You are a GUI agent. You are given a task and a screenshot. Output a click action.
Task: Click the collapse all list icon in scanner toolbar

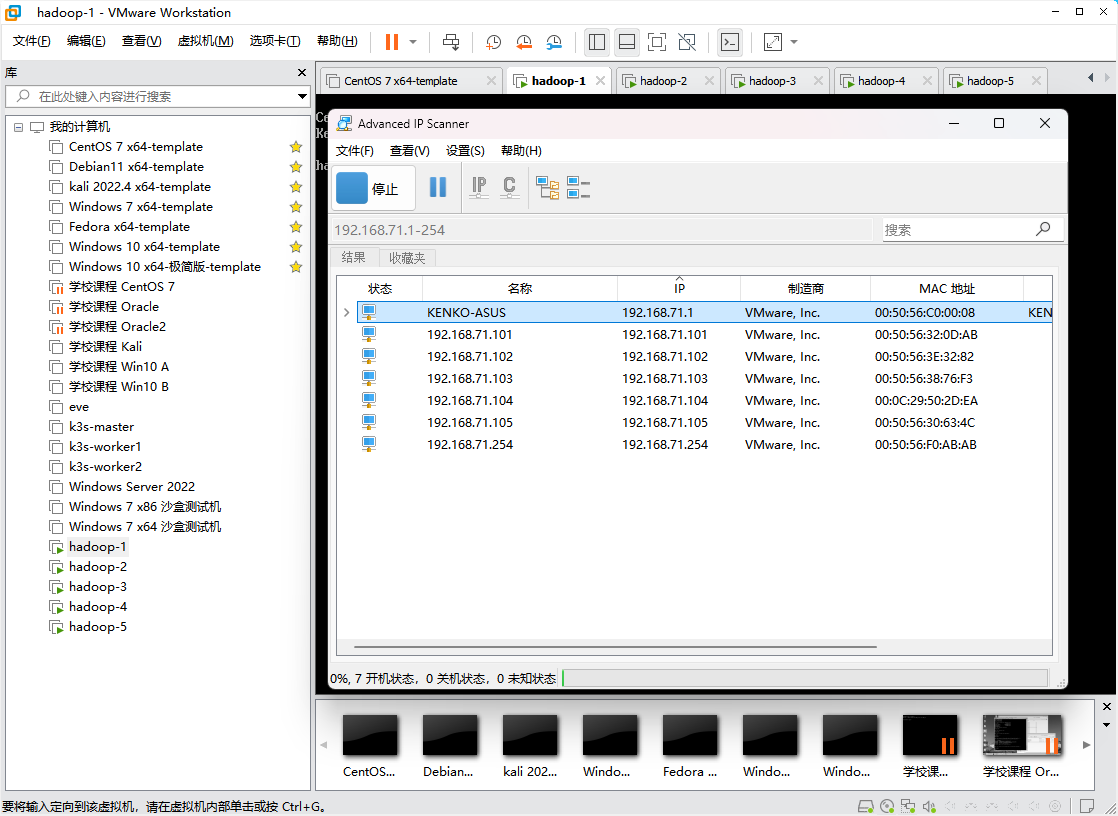[x=578, y=187]
